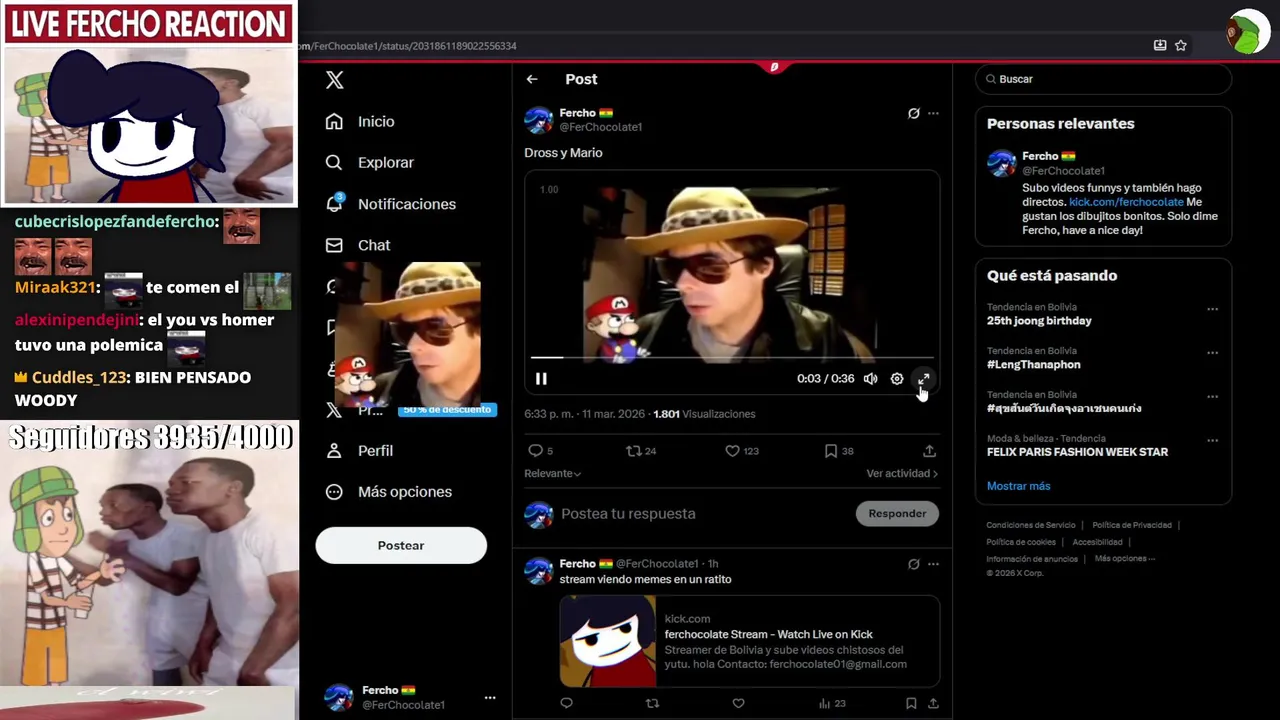1280x720 pixels.
Task: Open Perfil page
Action: (359, 451)
